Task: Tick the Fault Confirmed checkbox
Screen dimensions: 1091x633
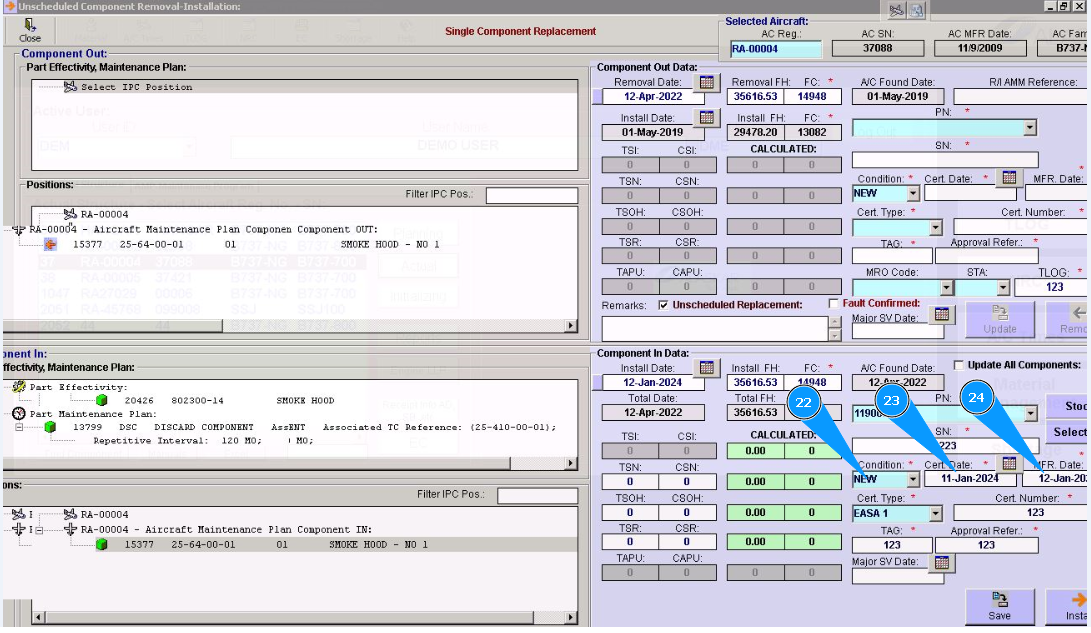Action: coord(834,304)
